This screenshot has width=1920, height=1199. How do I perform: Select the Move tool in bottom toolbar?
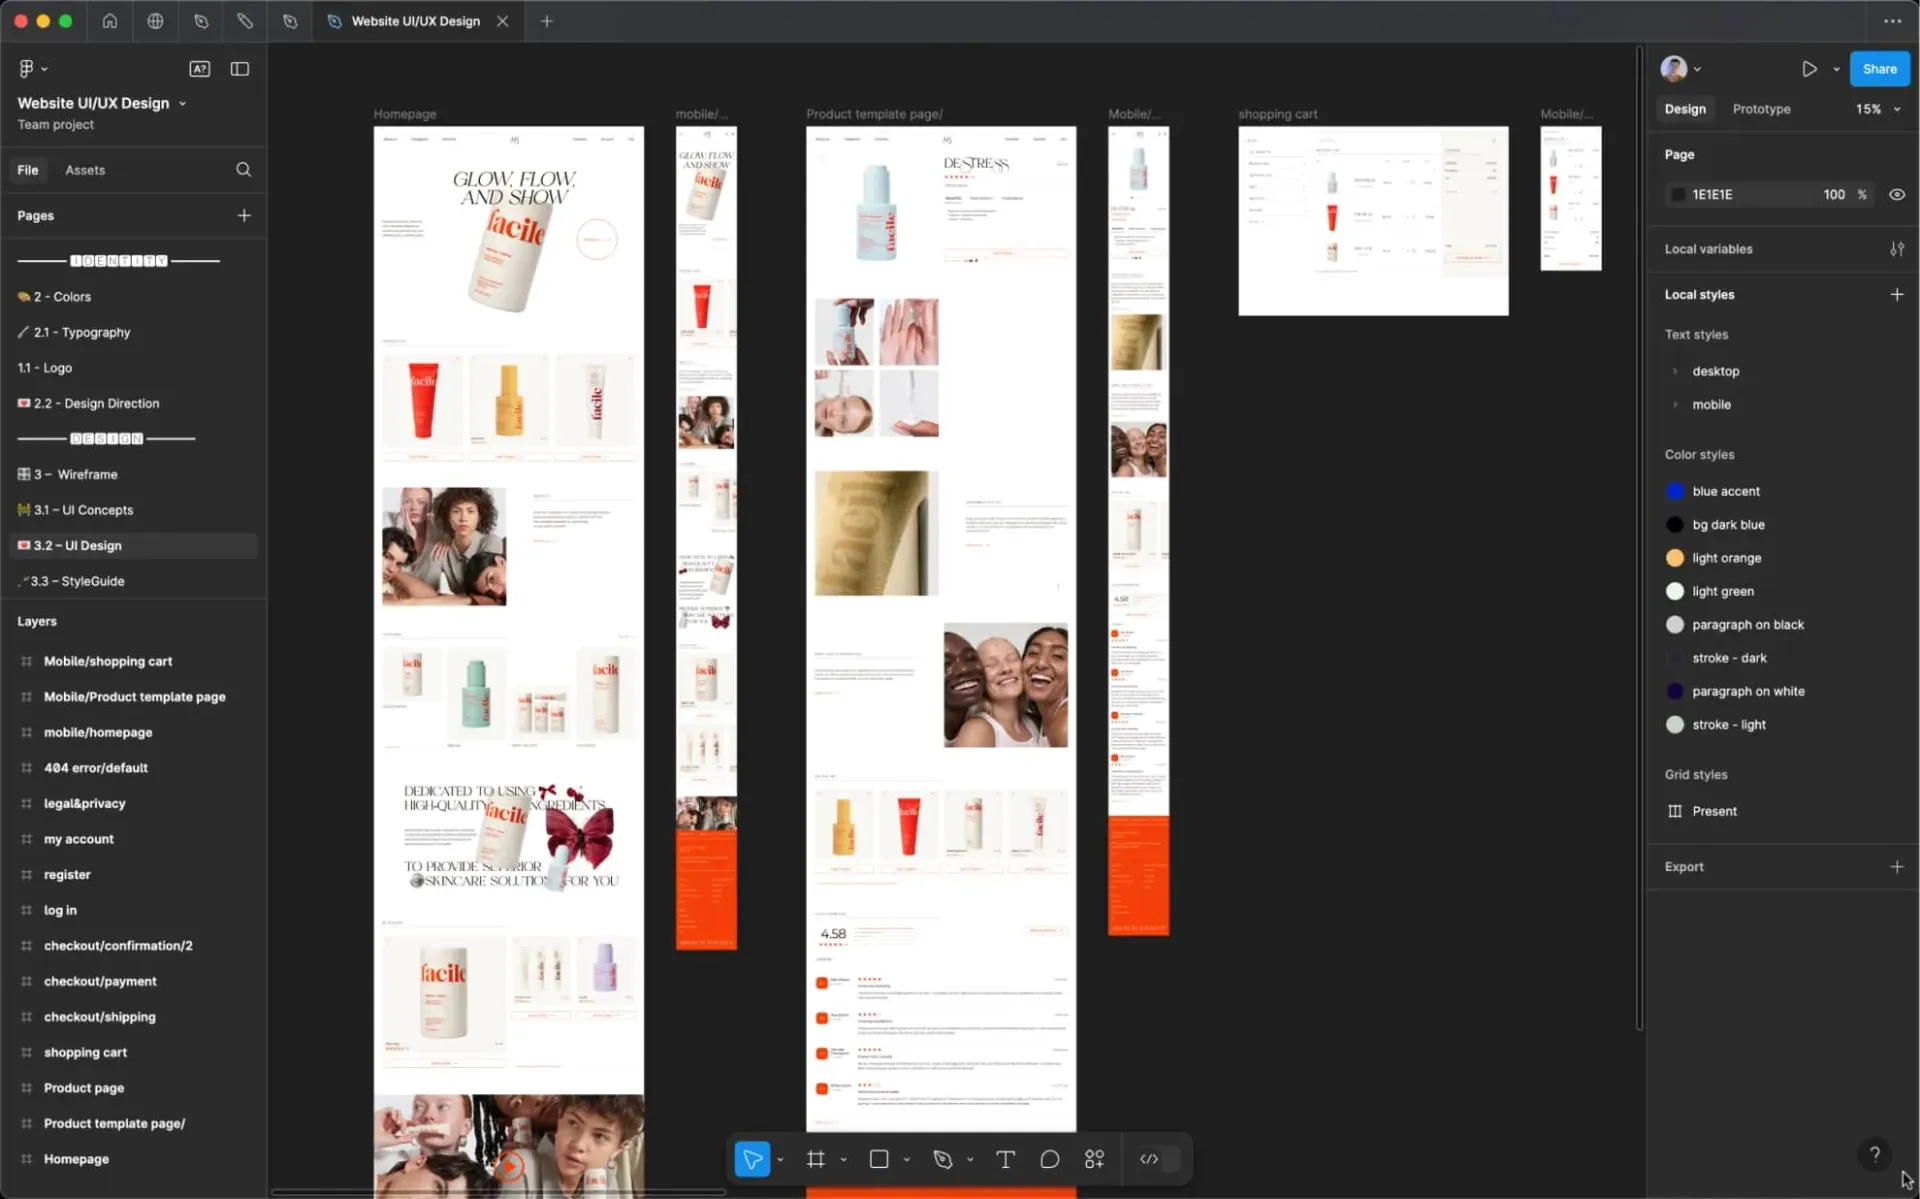click(752, 1159)
